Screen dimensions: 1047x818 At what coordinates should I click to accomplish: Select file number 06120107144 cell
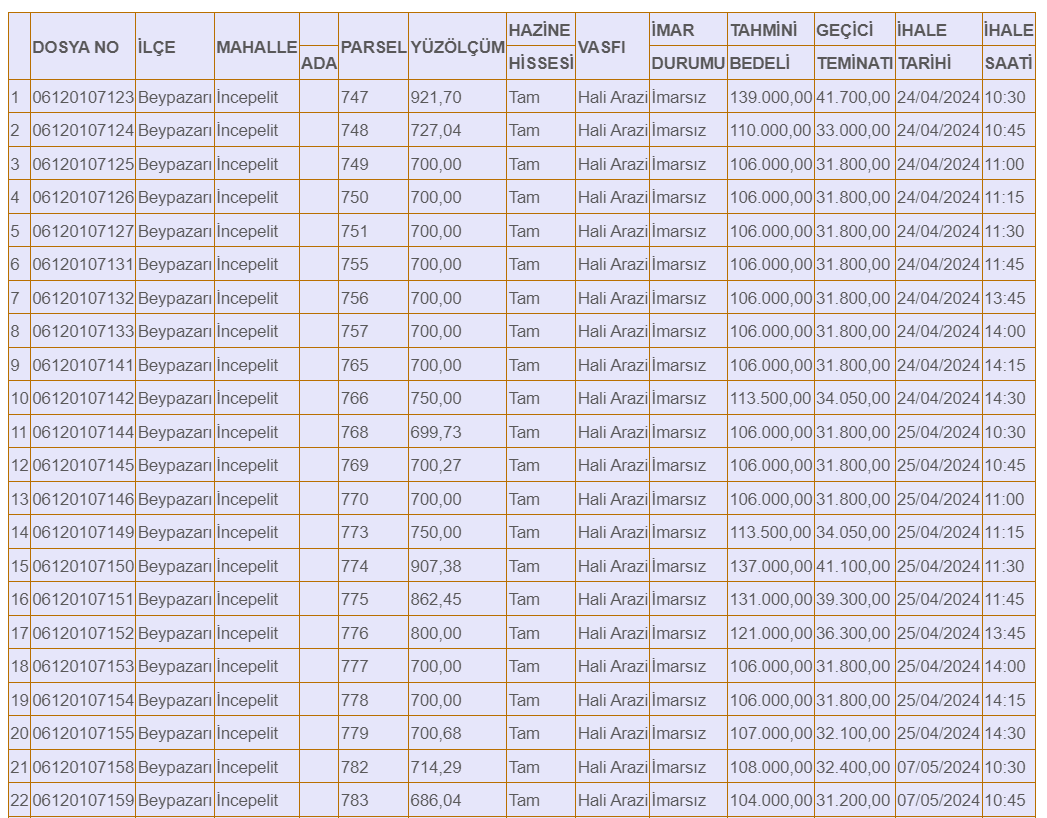pos(83,433)
